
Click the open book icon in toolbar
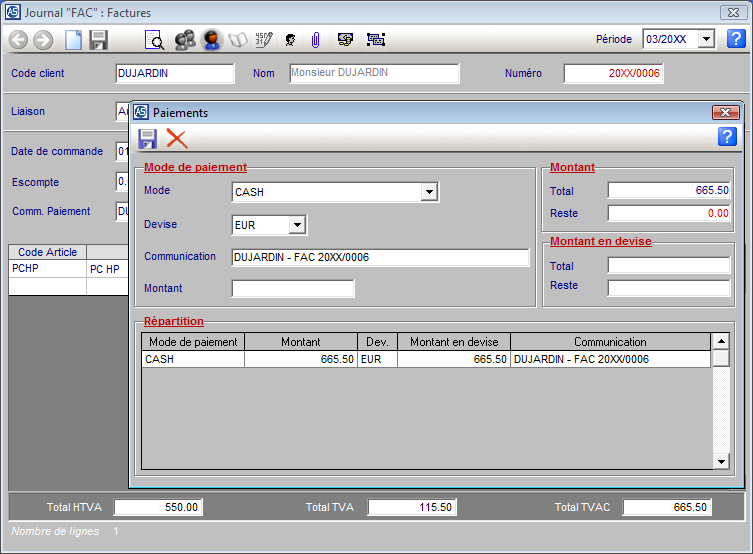[x=238, y=40]
